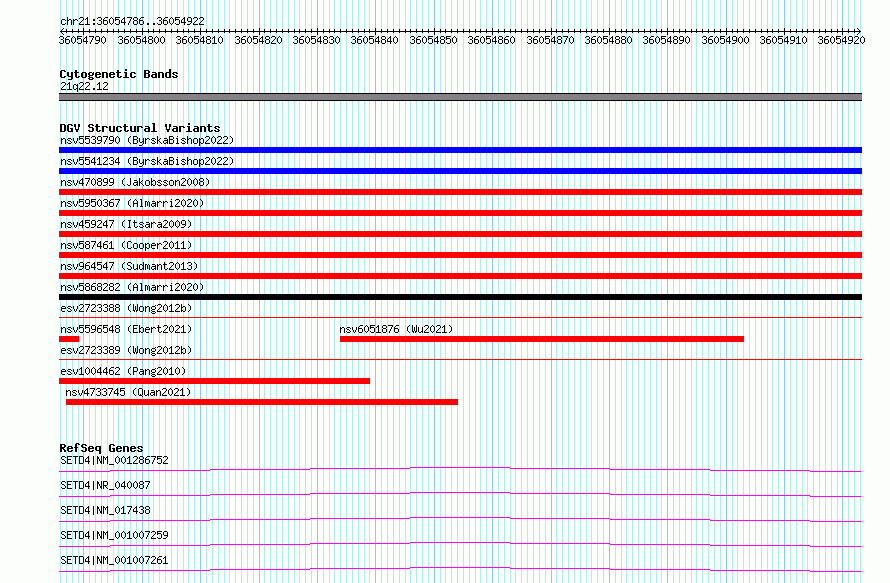Open nsv6051876 (Wu2021) variant label
Image resolution: width=890 pixels, height=583 pixels.
coord(396,329)
